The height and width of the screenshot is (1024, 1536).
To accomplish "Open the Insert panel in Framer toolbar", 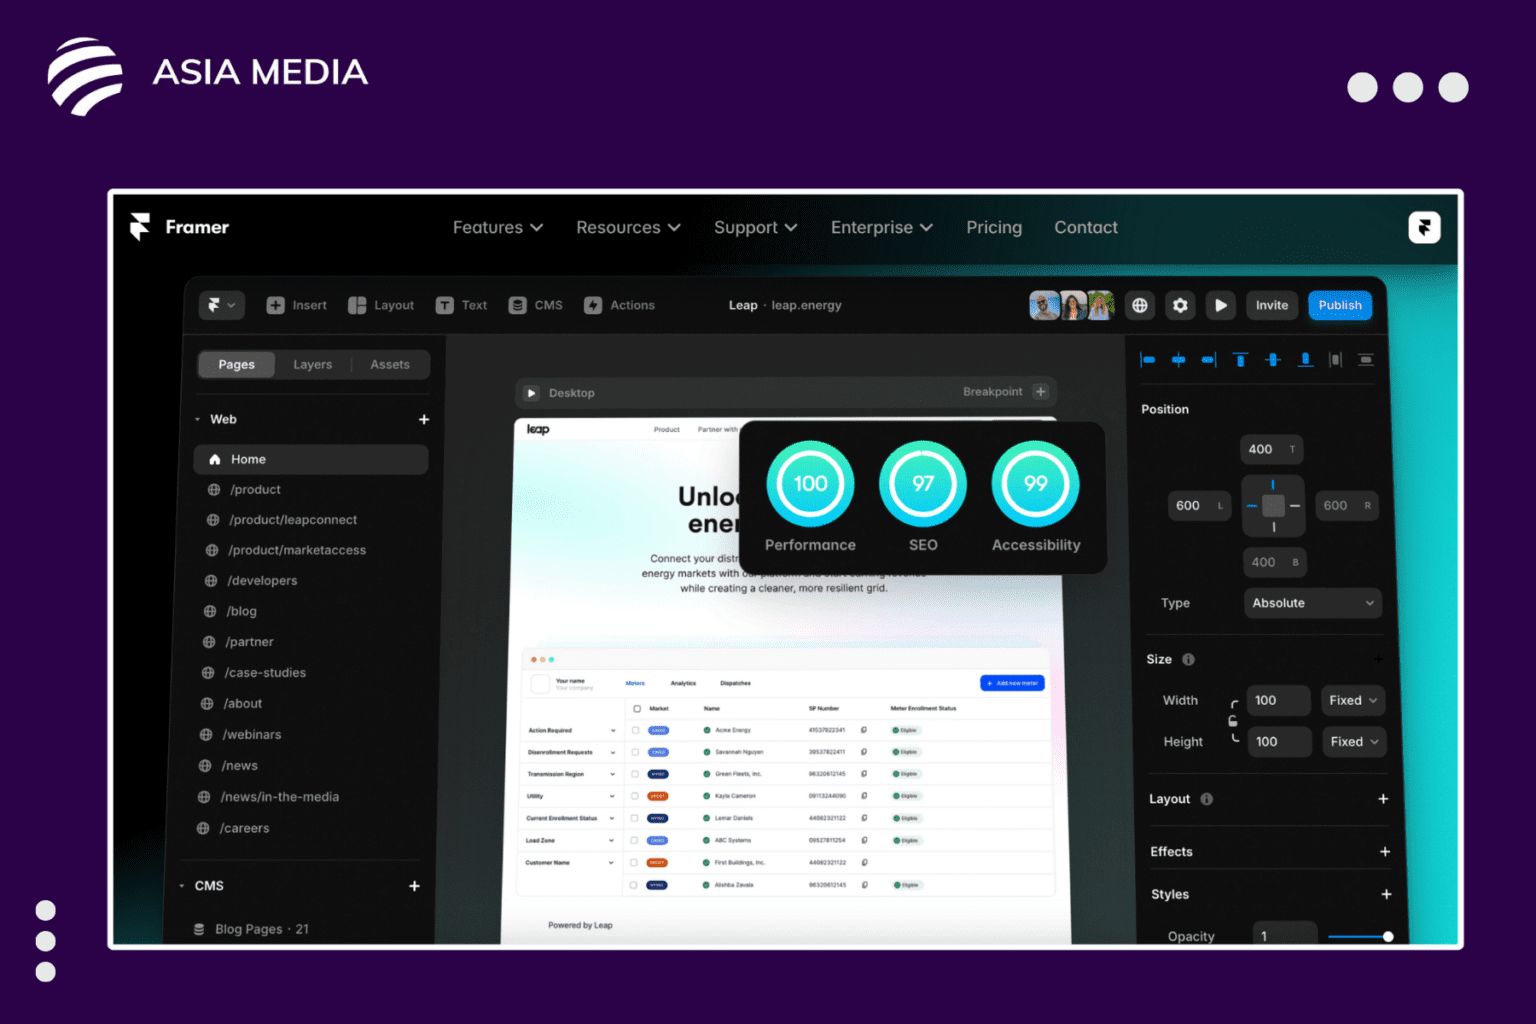I will coord(296,305).
